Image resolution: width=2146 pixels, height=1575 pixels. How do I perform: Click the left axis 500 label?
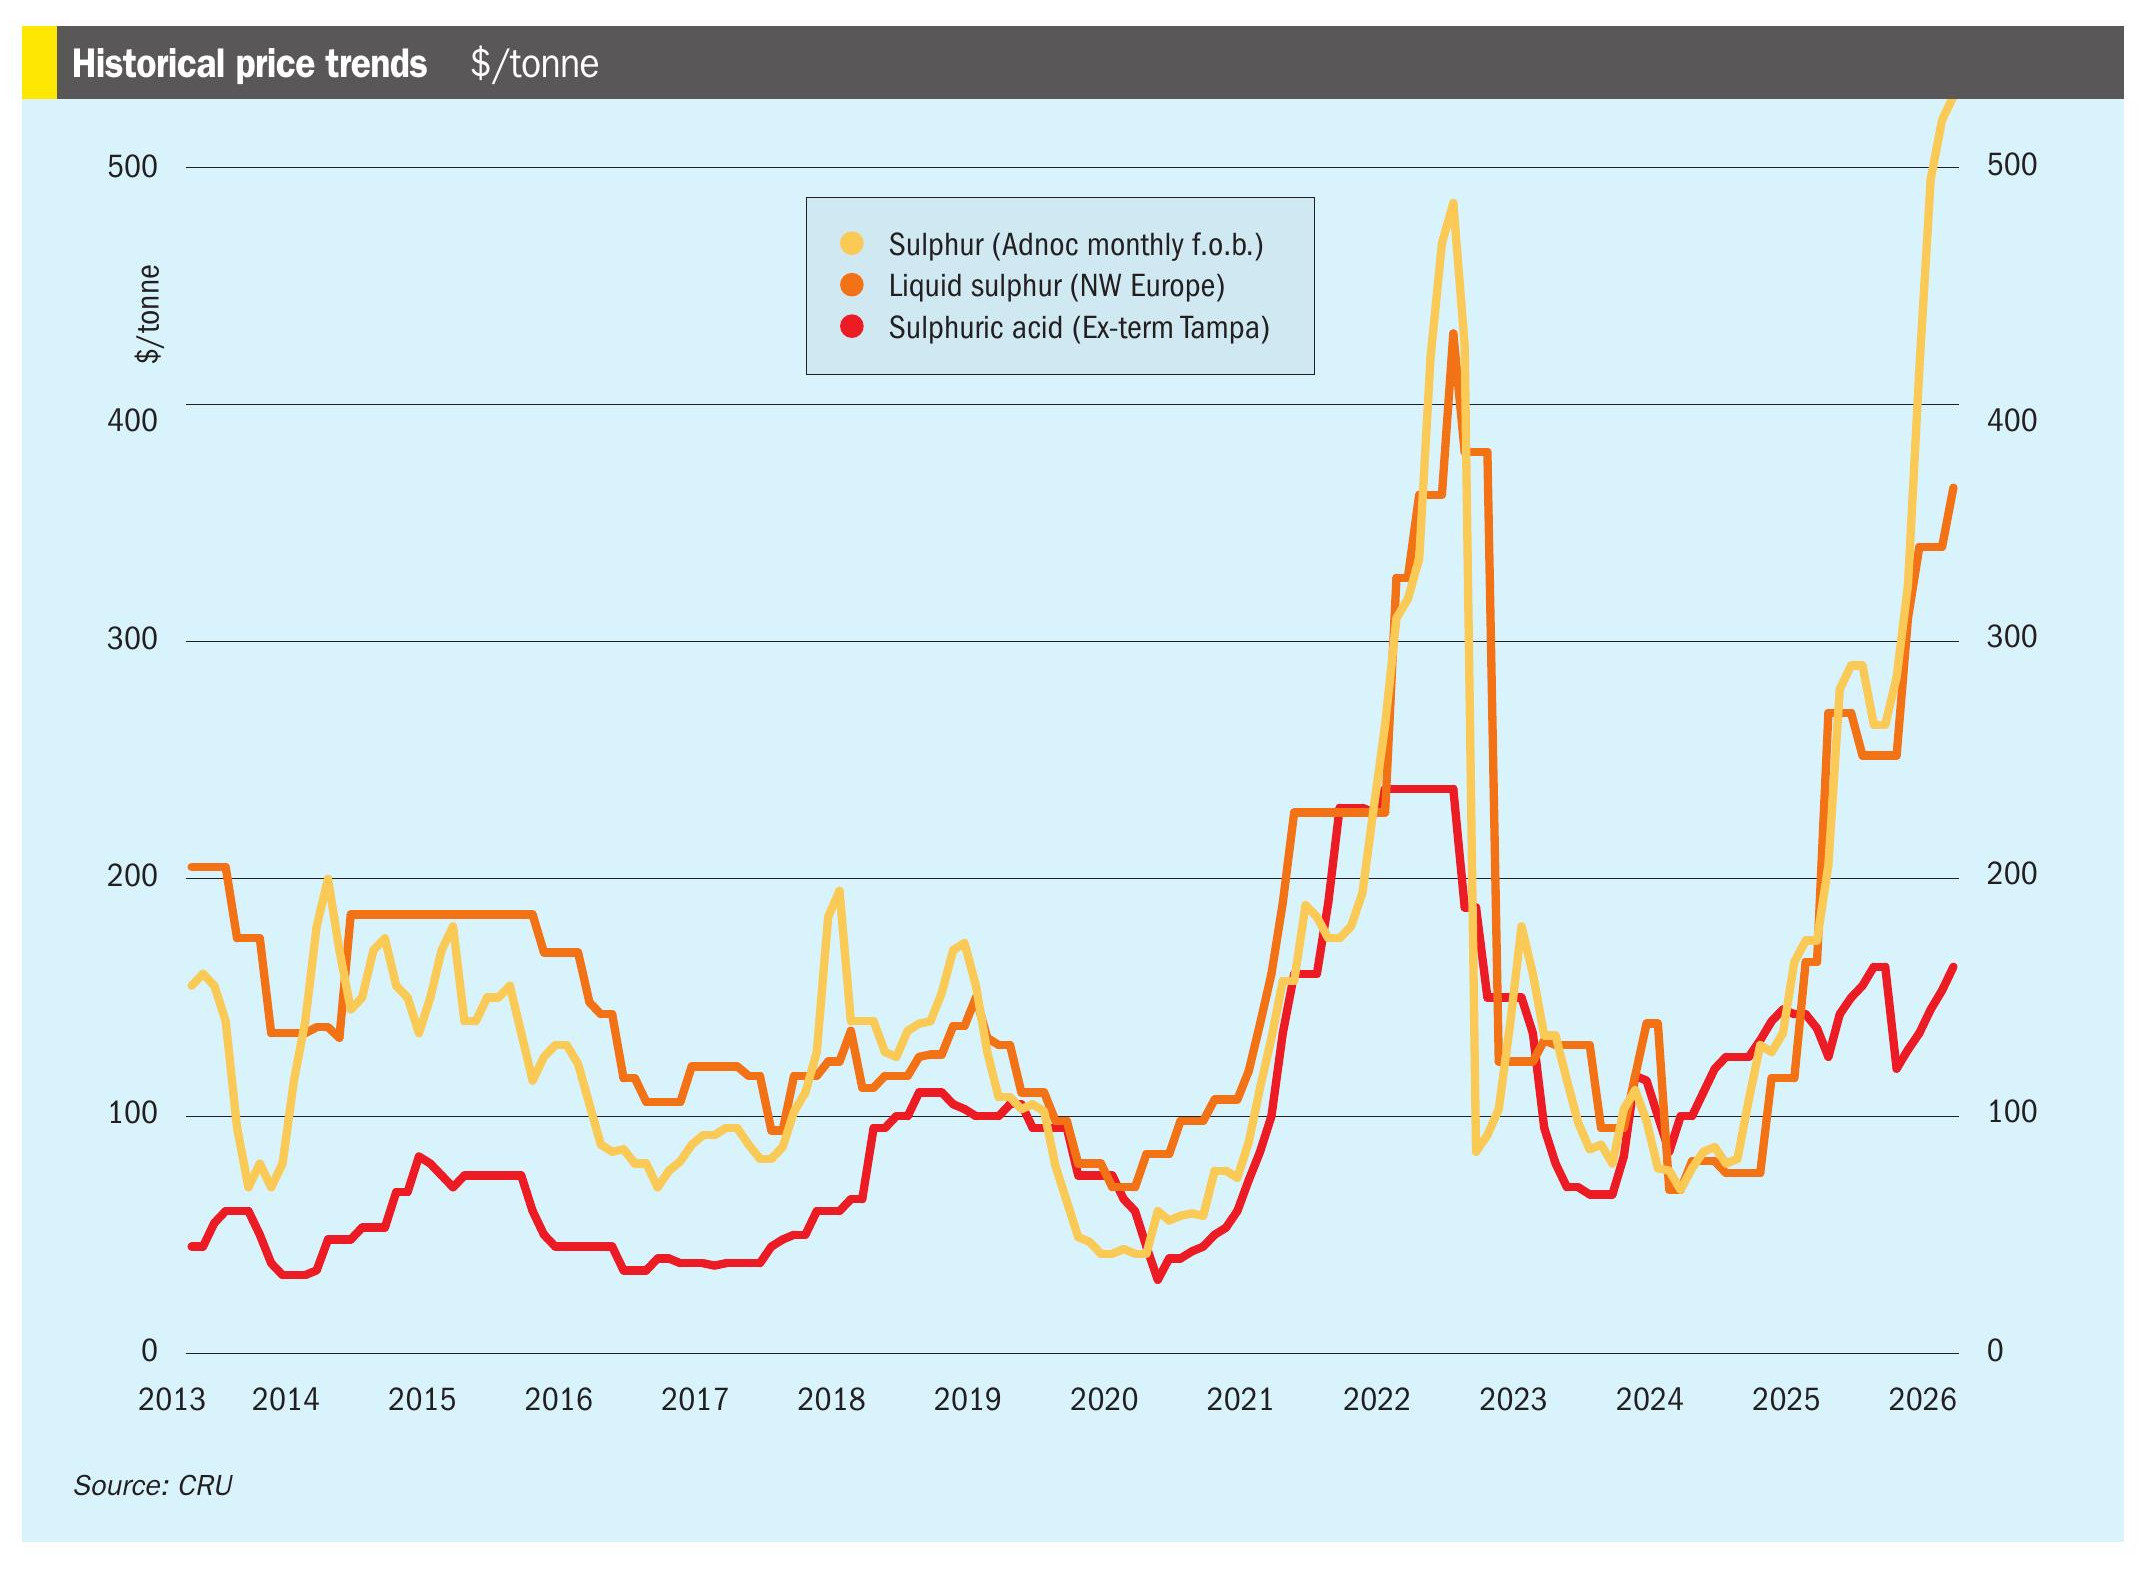coord(132,166)
